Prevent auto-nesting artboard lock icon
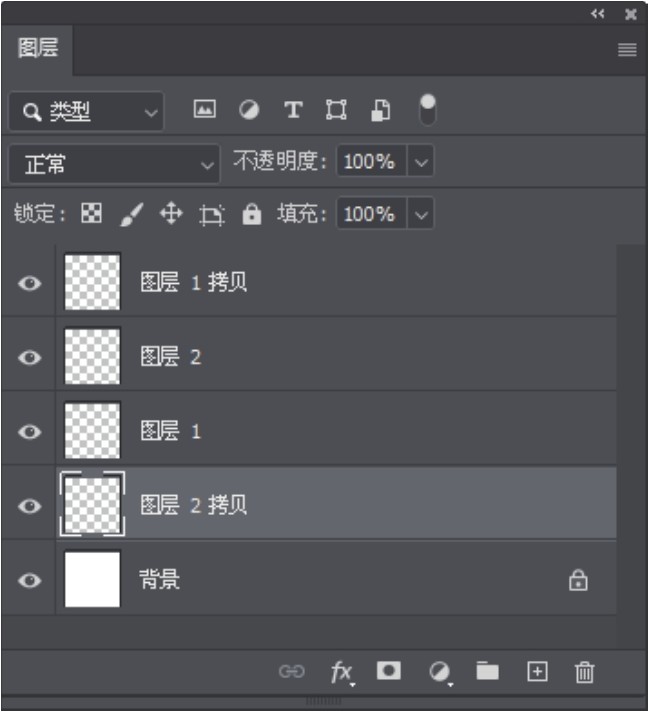This screenshot has width=649, height=712. pyautogui.click(x=212, y=214)
